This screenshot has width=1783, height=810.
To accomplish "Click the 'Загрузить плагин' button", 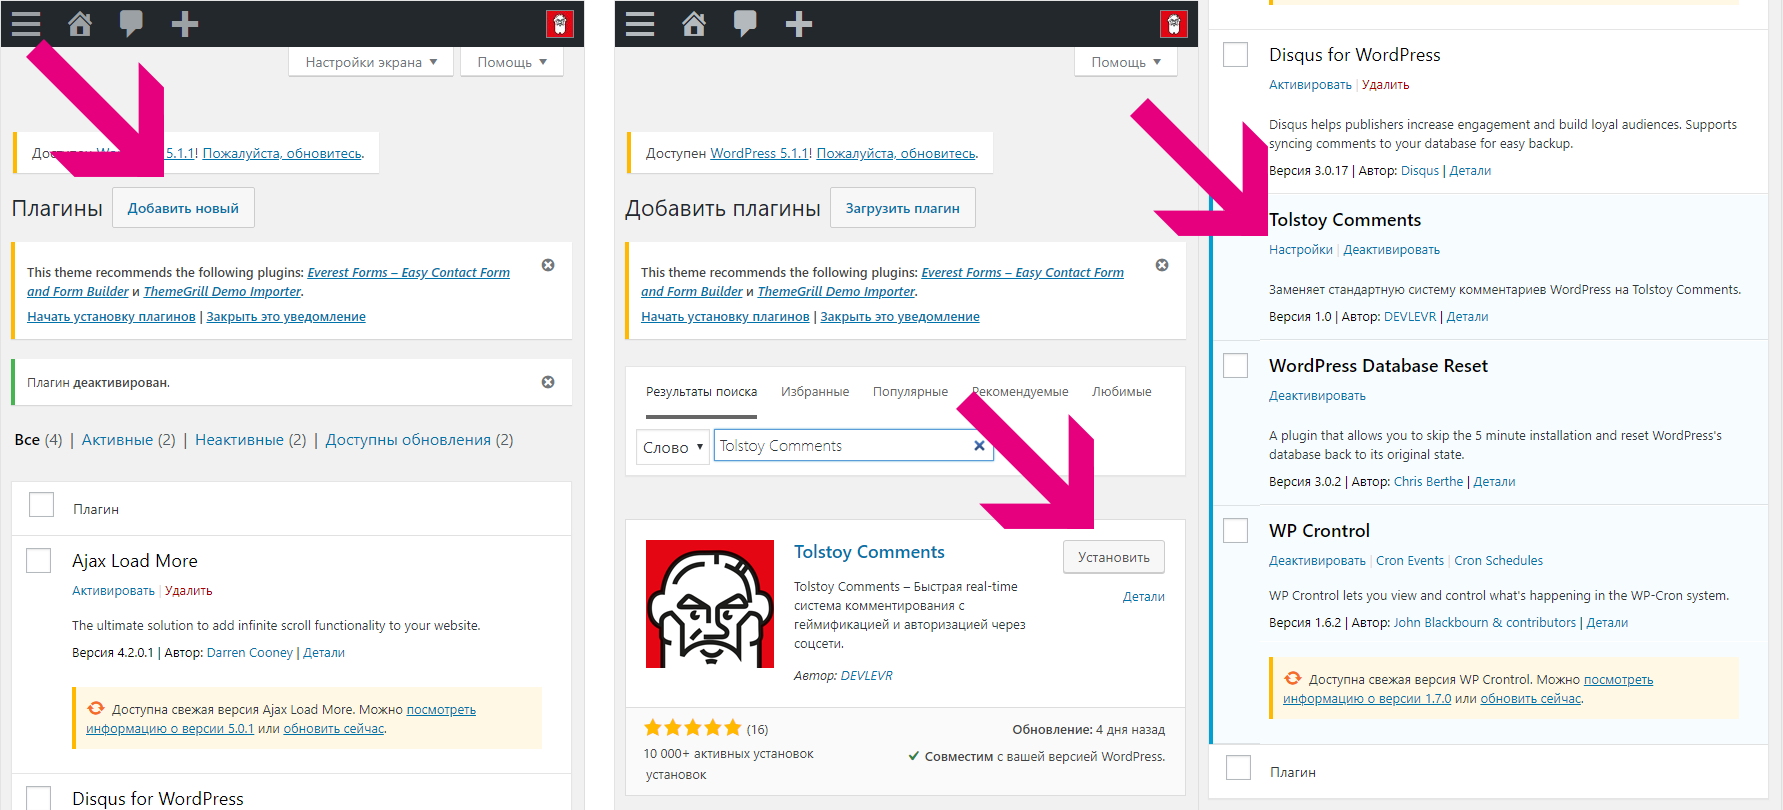I will (x=903, y=208).
